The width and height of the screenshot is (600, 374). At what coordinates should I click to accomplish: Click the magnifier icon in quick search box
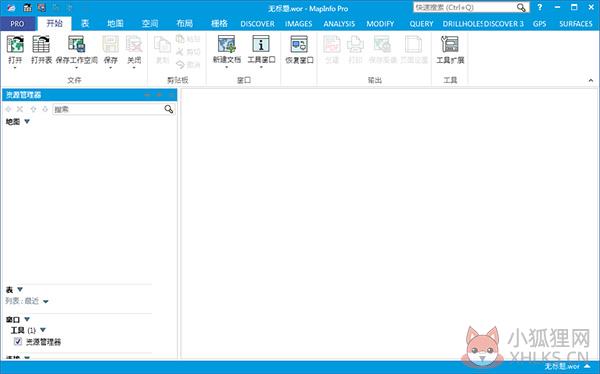tap(521, 7)
